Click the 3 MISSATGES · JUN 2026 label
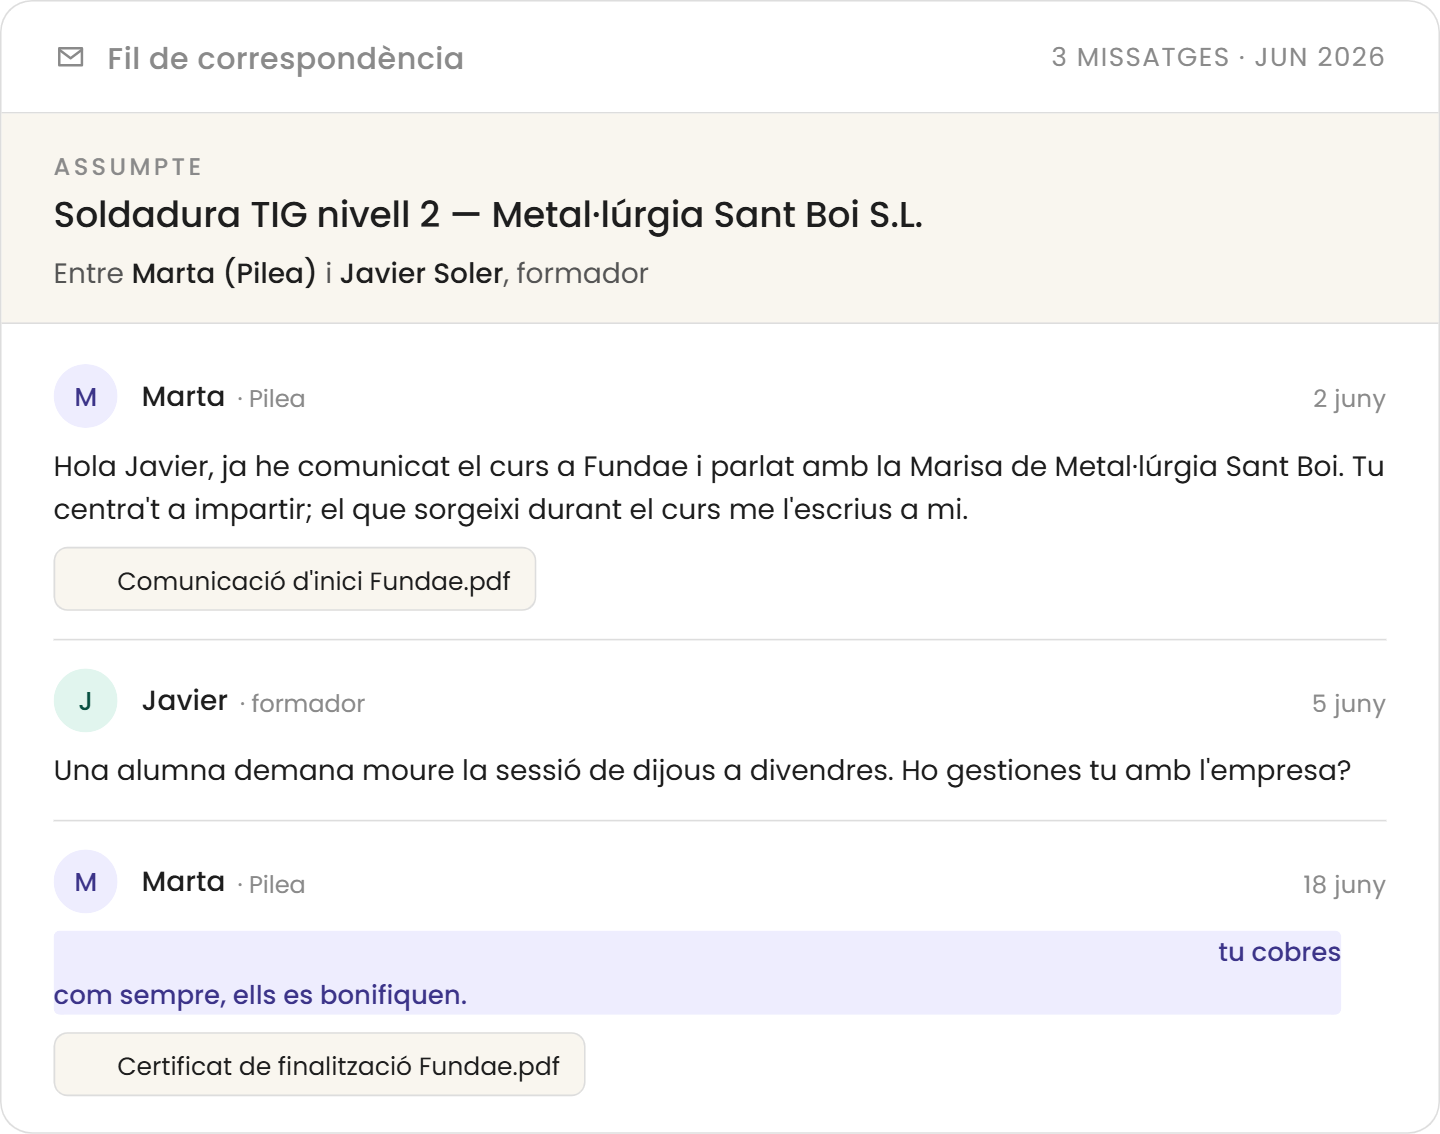 (x=1218, y=57)
